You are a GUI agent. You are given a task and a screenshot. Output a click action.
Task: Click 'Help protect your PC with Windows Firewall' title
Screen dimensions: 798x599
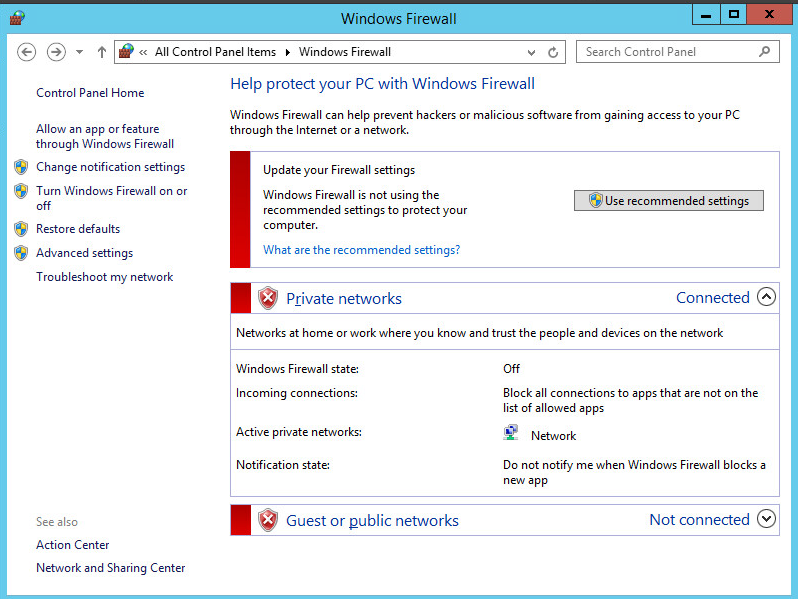click(x=382, y=84)
